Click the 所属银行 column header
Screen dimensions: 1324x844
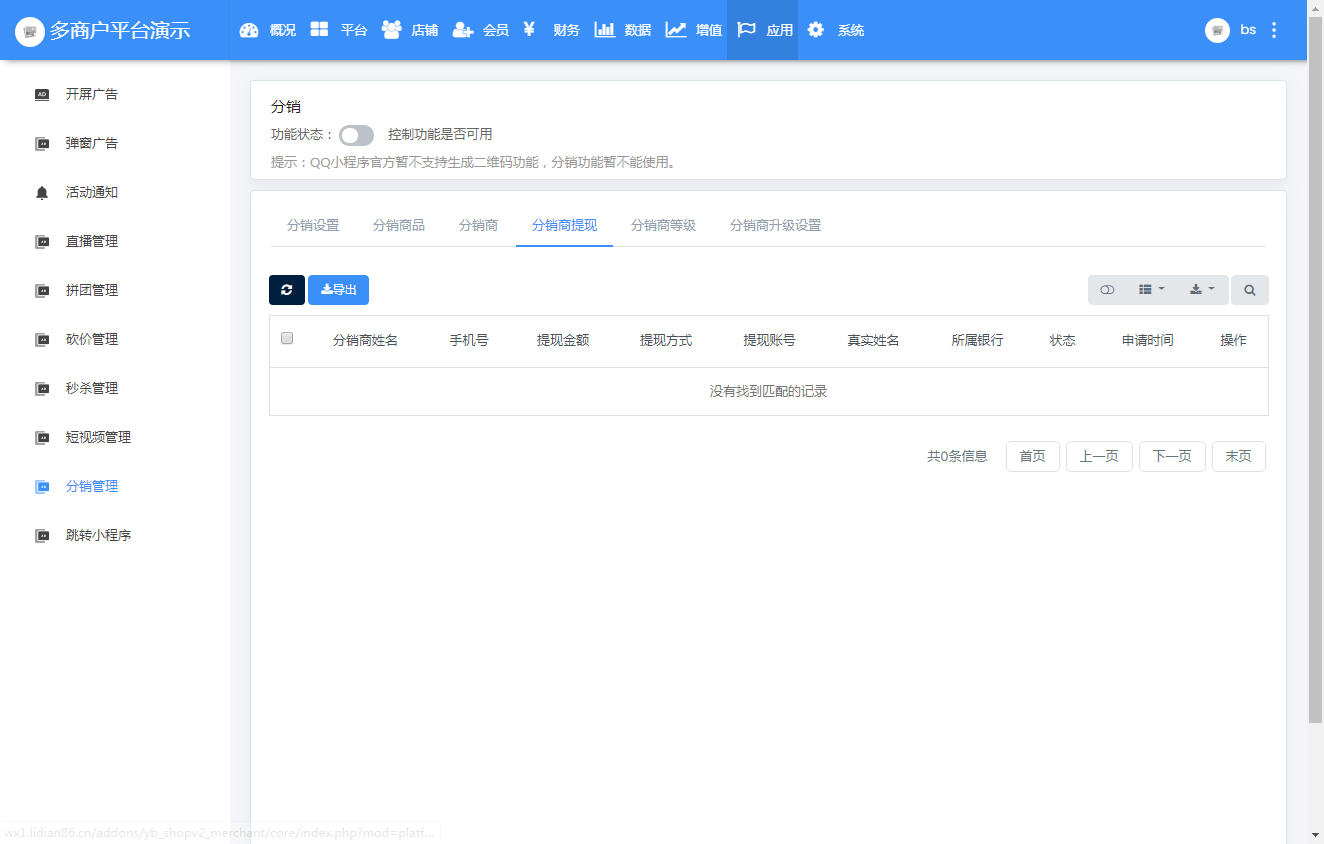point(977,340)
